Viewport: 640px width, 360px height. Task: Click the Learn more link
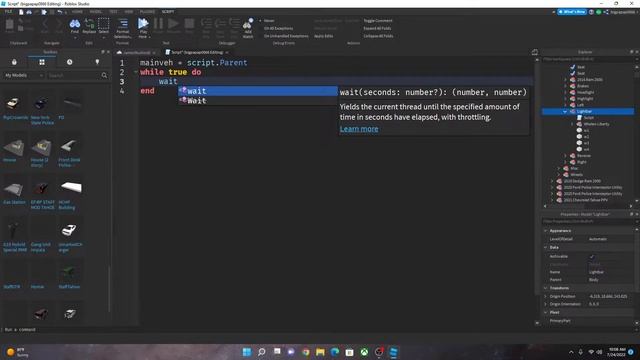click(x=359, y=129)
